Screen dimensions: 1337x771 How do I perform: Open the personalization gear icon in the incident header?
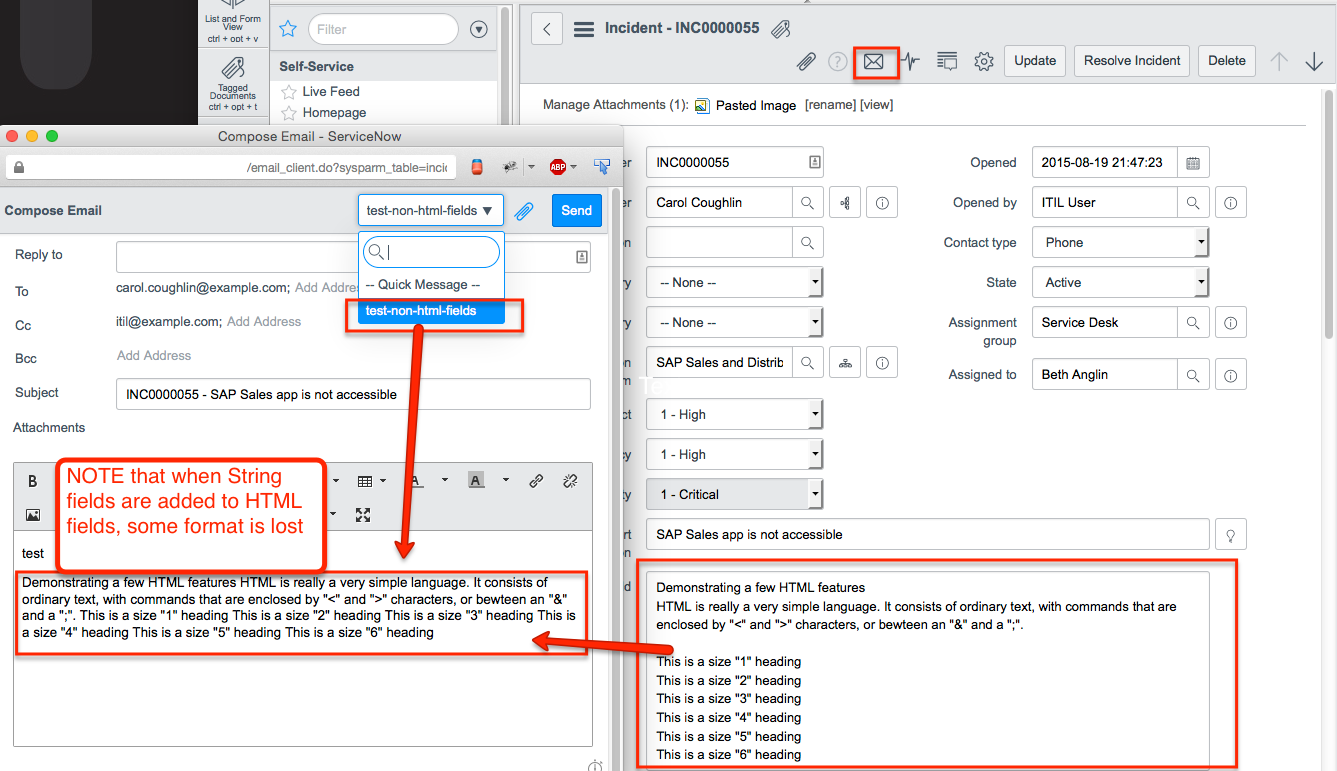(983, 61)
